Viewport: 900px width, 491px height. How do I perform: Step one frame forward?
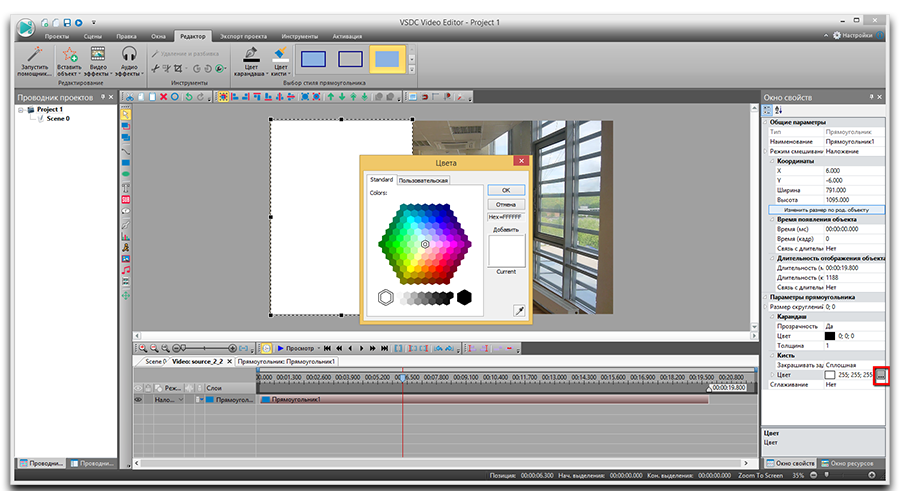pos(362,348)
